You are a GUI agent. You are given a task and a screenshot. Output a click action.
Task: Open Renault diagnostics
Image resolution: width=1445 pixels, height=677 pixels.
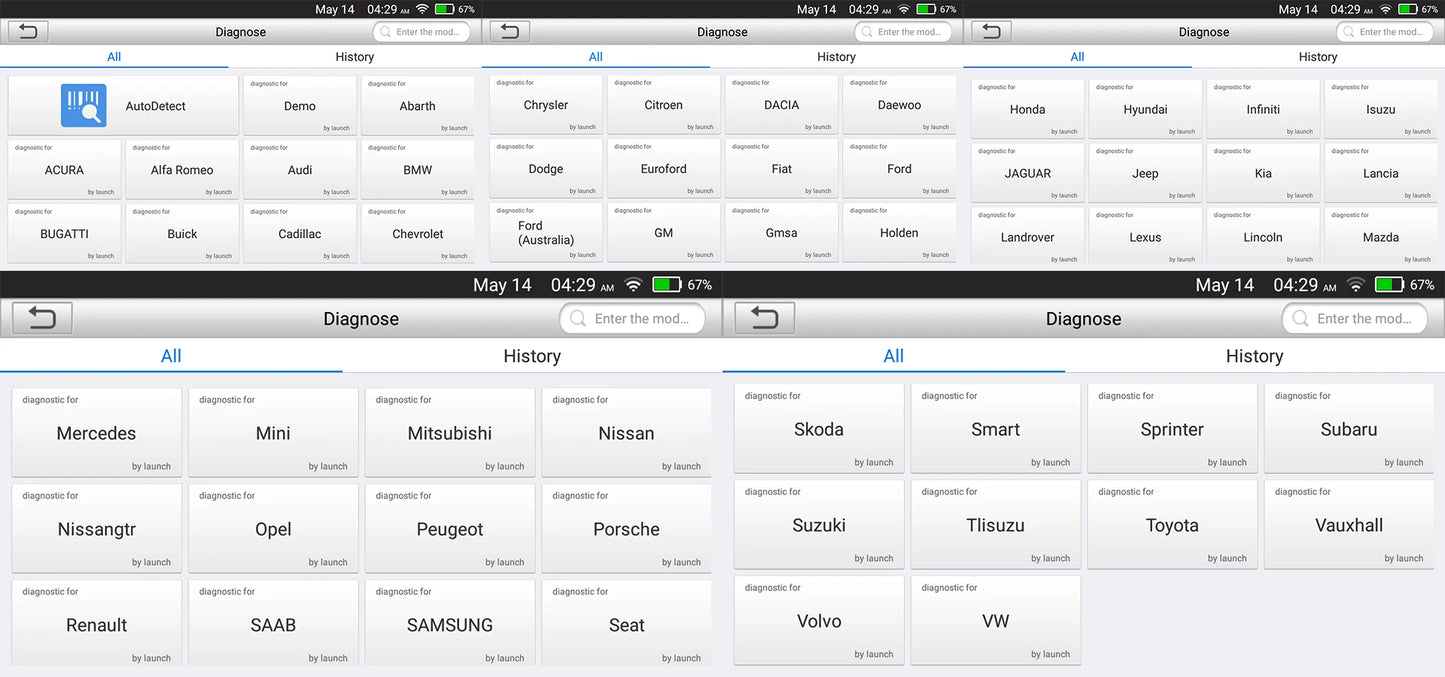point(97,625)
